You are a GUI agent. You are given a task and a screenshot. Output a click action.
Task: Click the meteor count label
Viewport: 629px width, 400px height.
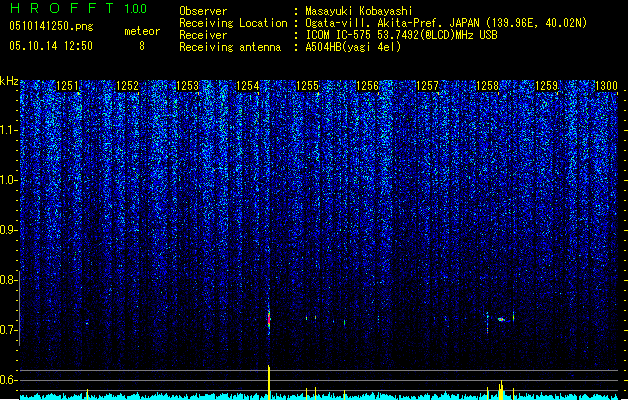click(142, 31)
